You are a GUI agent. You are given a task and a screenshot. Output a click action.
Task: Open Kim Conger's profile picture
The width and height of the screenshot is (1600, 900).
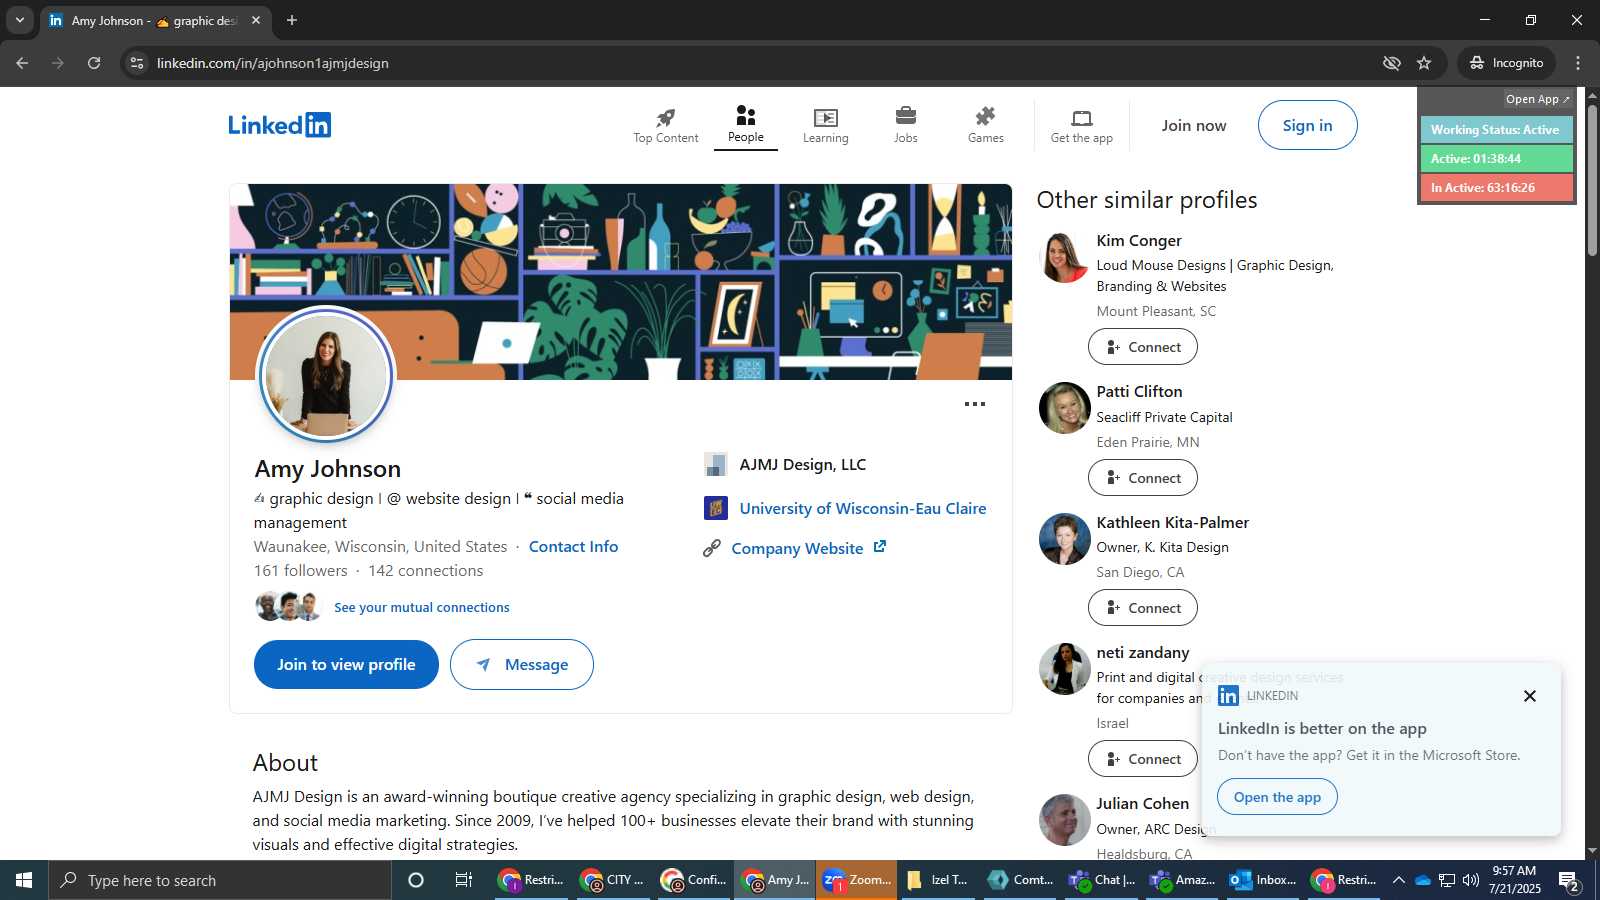(x=1064, y=257)
